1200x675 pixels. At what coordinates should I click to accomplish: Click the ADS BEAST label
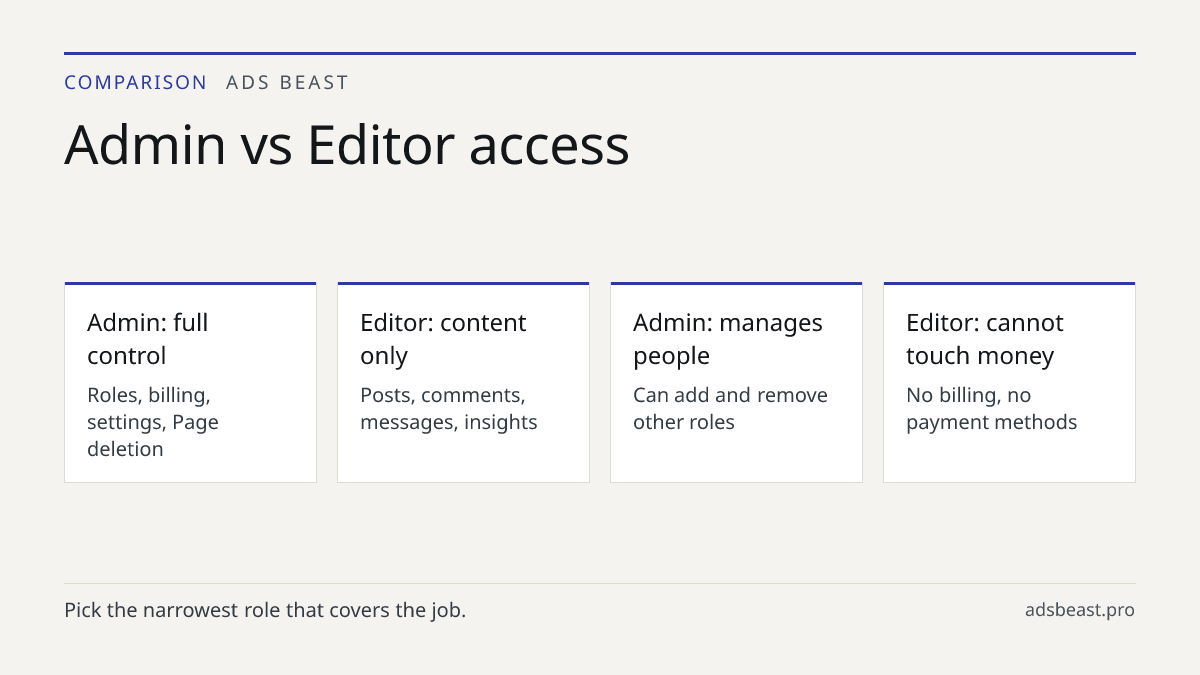point(287,83)
